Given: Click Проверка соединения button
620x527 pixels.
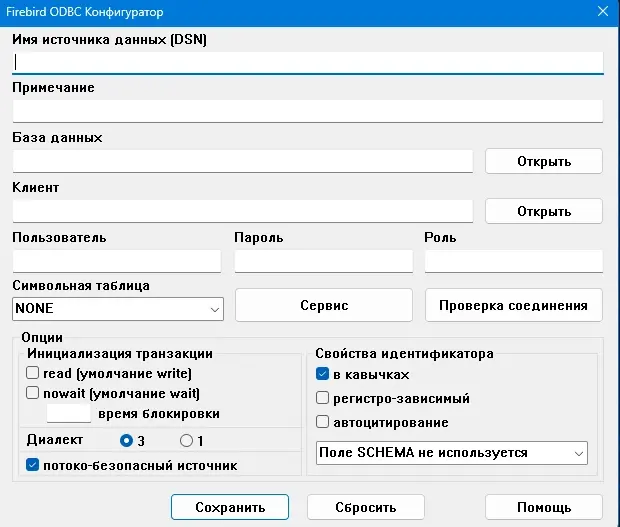Looking at the screenshot, I should point(514,305).
